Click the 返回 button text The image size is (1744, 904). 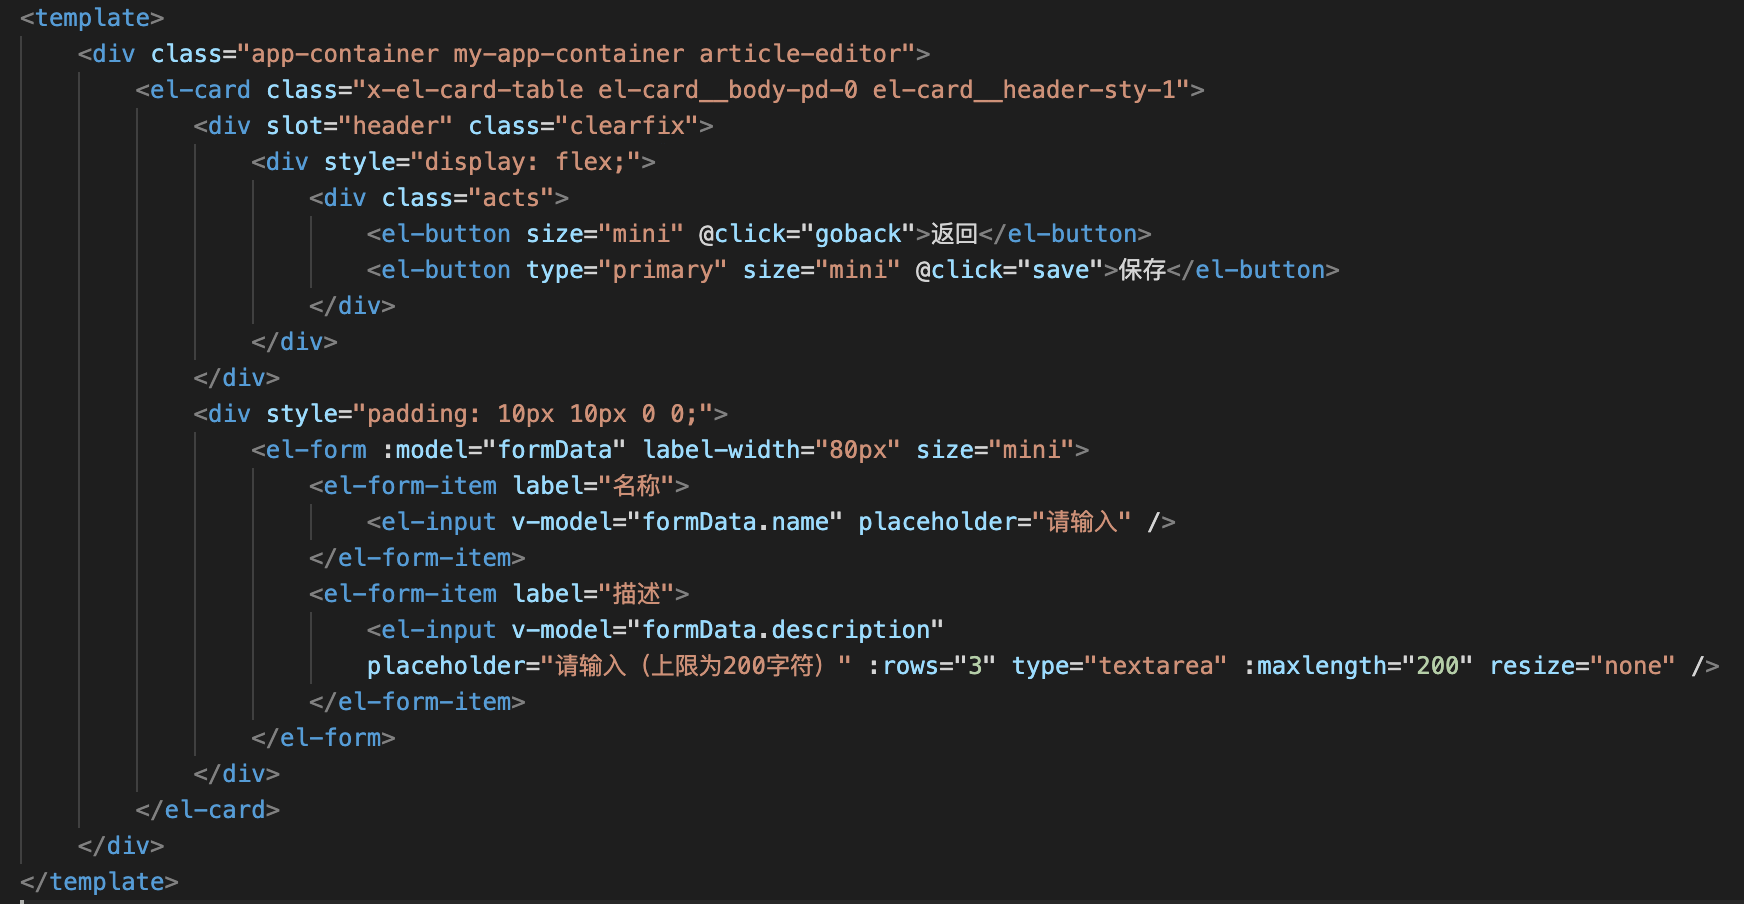click(x=954, y=234)
